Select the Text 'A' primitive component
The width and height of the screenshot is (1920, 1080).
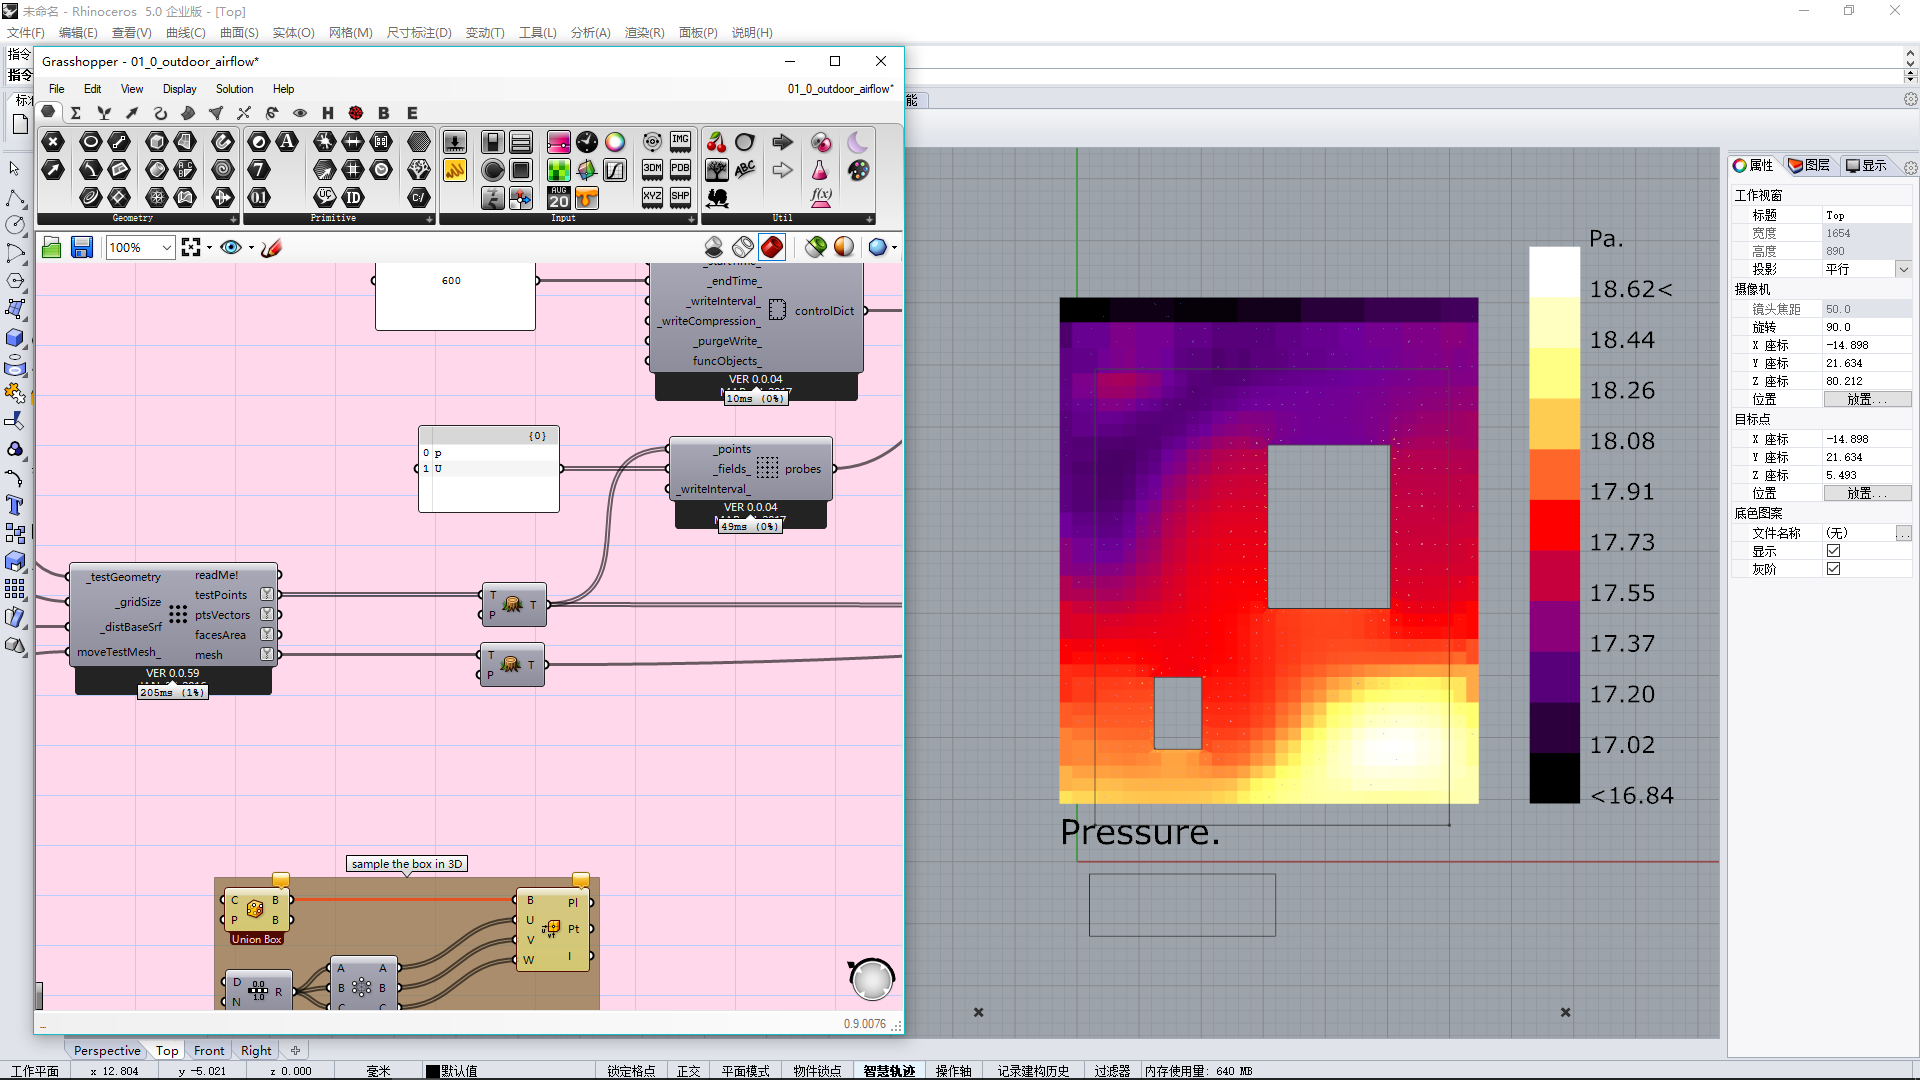pos(287,141)
